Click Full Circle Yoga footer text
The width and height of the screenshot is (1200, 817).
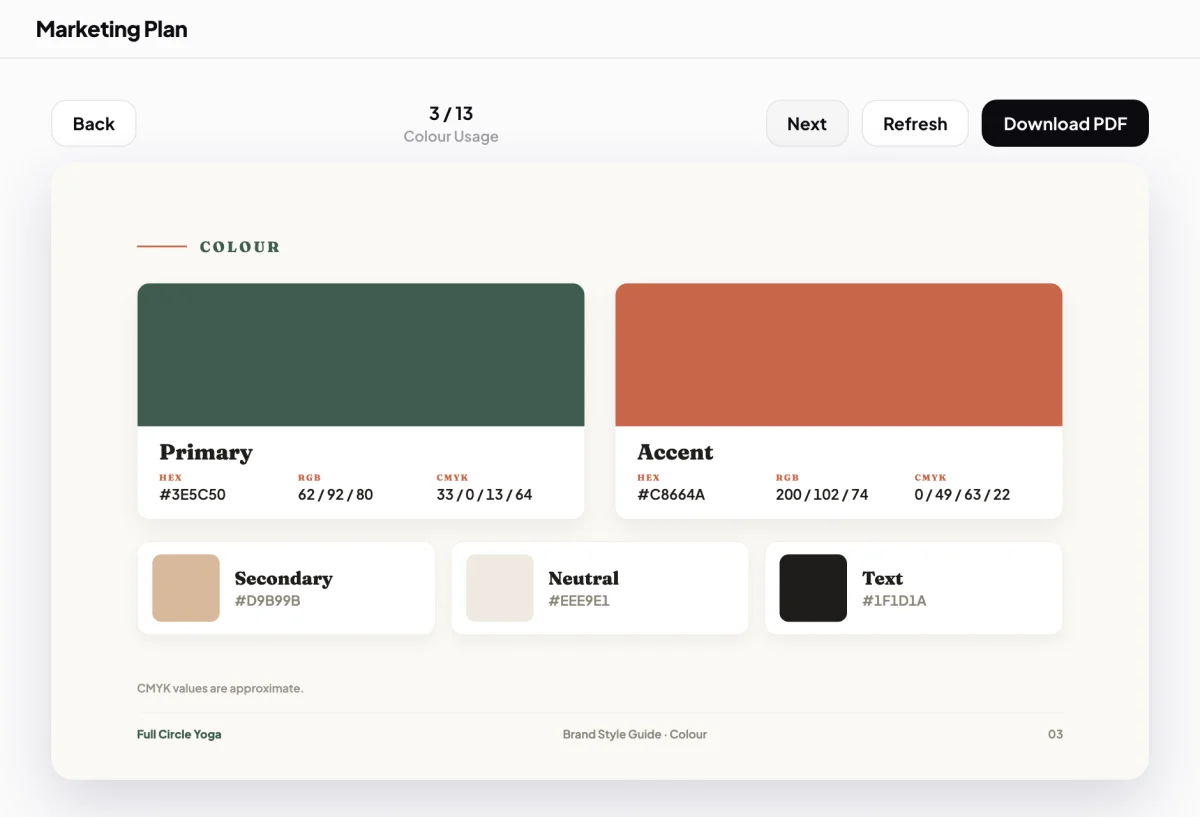pos(179,734)
